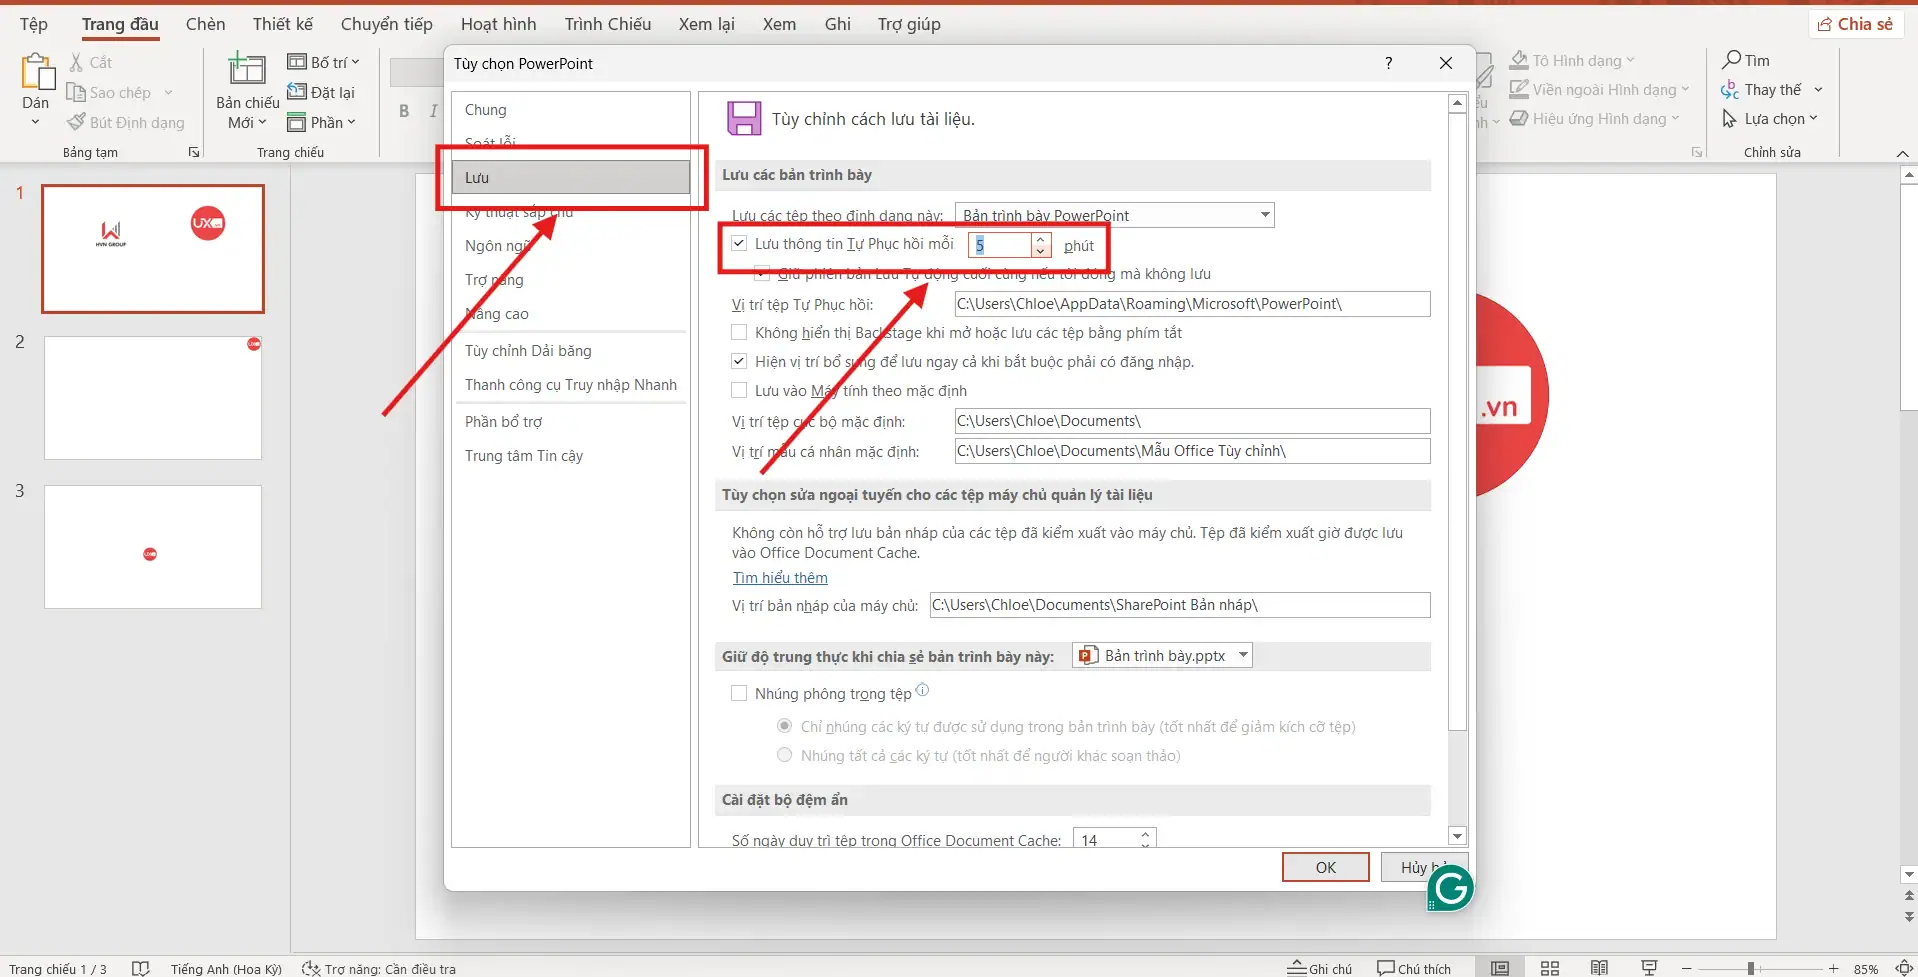The width and height of the screenshot is (1918, 977).
Task: Click the spell check book icon in status bar
Action: coord(141,968)
